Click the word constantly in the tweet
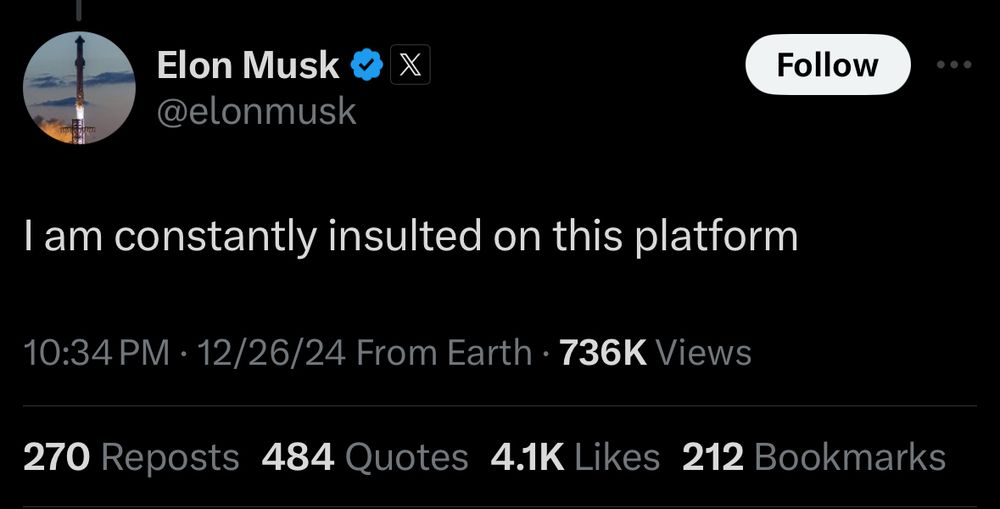 point(216,237)
